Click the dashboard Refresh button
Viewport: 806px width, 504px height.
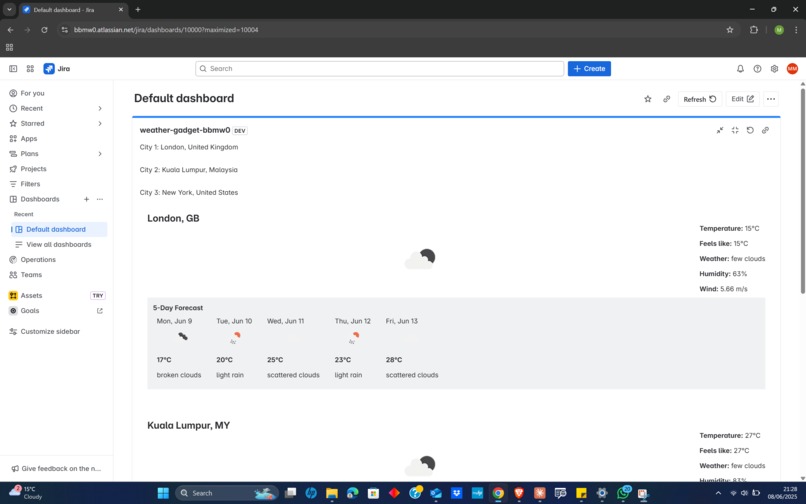(x=700, y=99)
